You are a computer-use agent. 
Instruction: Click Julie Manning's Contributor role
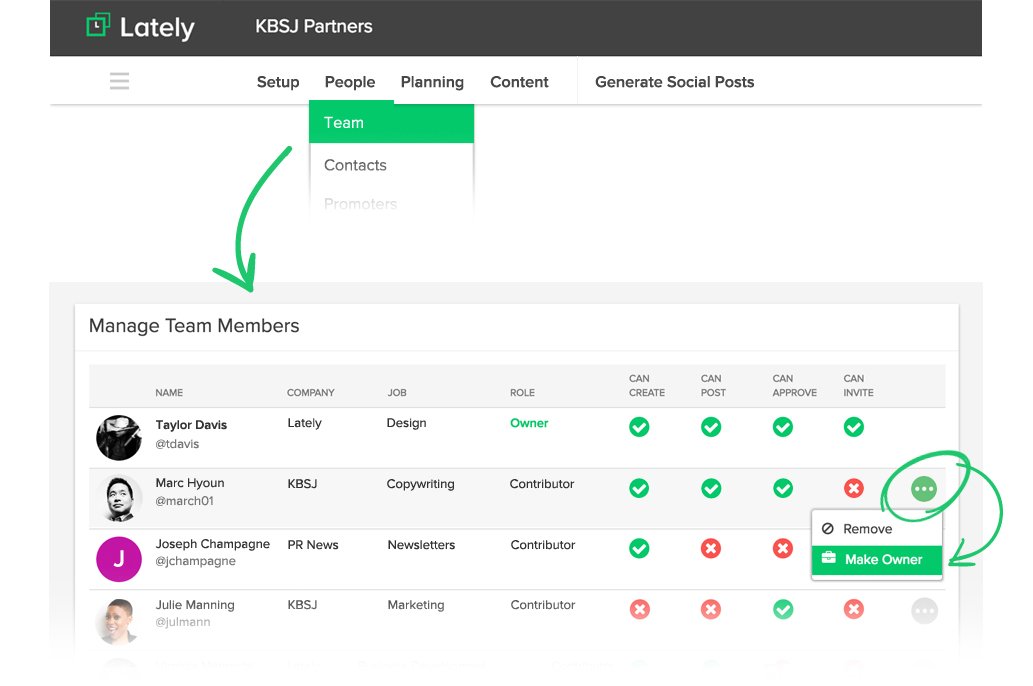click(x=543, y=605)
